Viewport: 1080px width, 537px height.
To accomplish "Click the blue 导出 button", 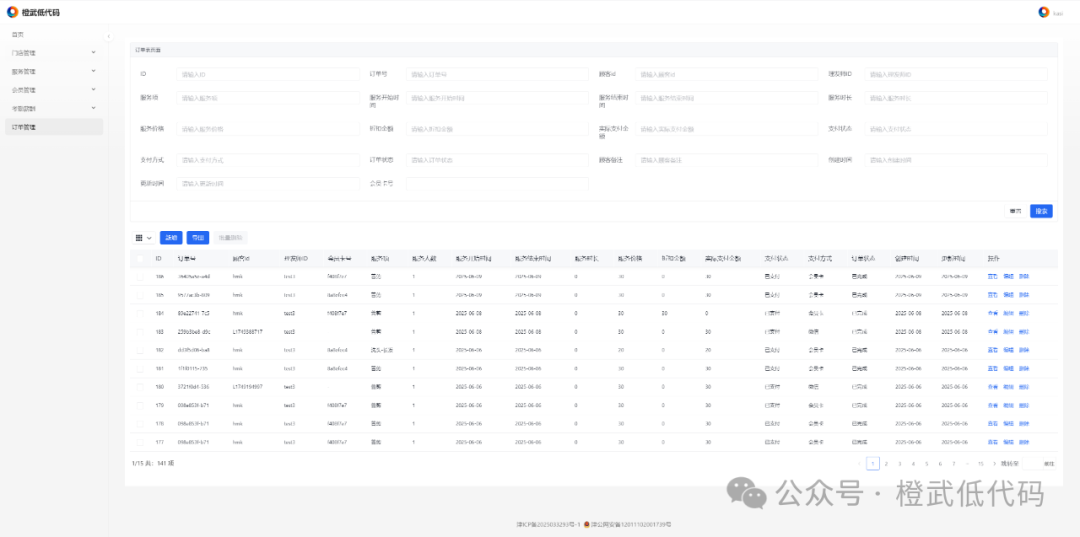I will coord(198,238).
